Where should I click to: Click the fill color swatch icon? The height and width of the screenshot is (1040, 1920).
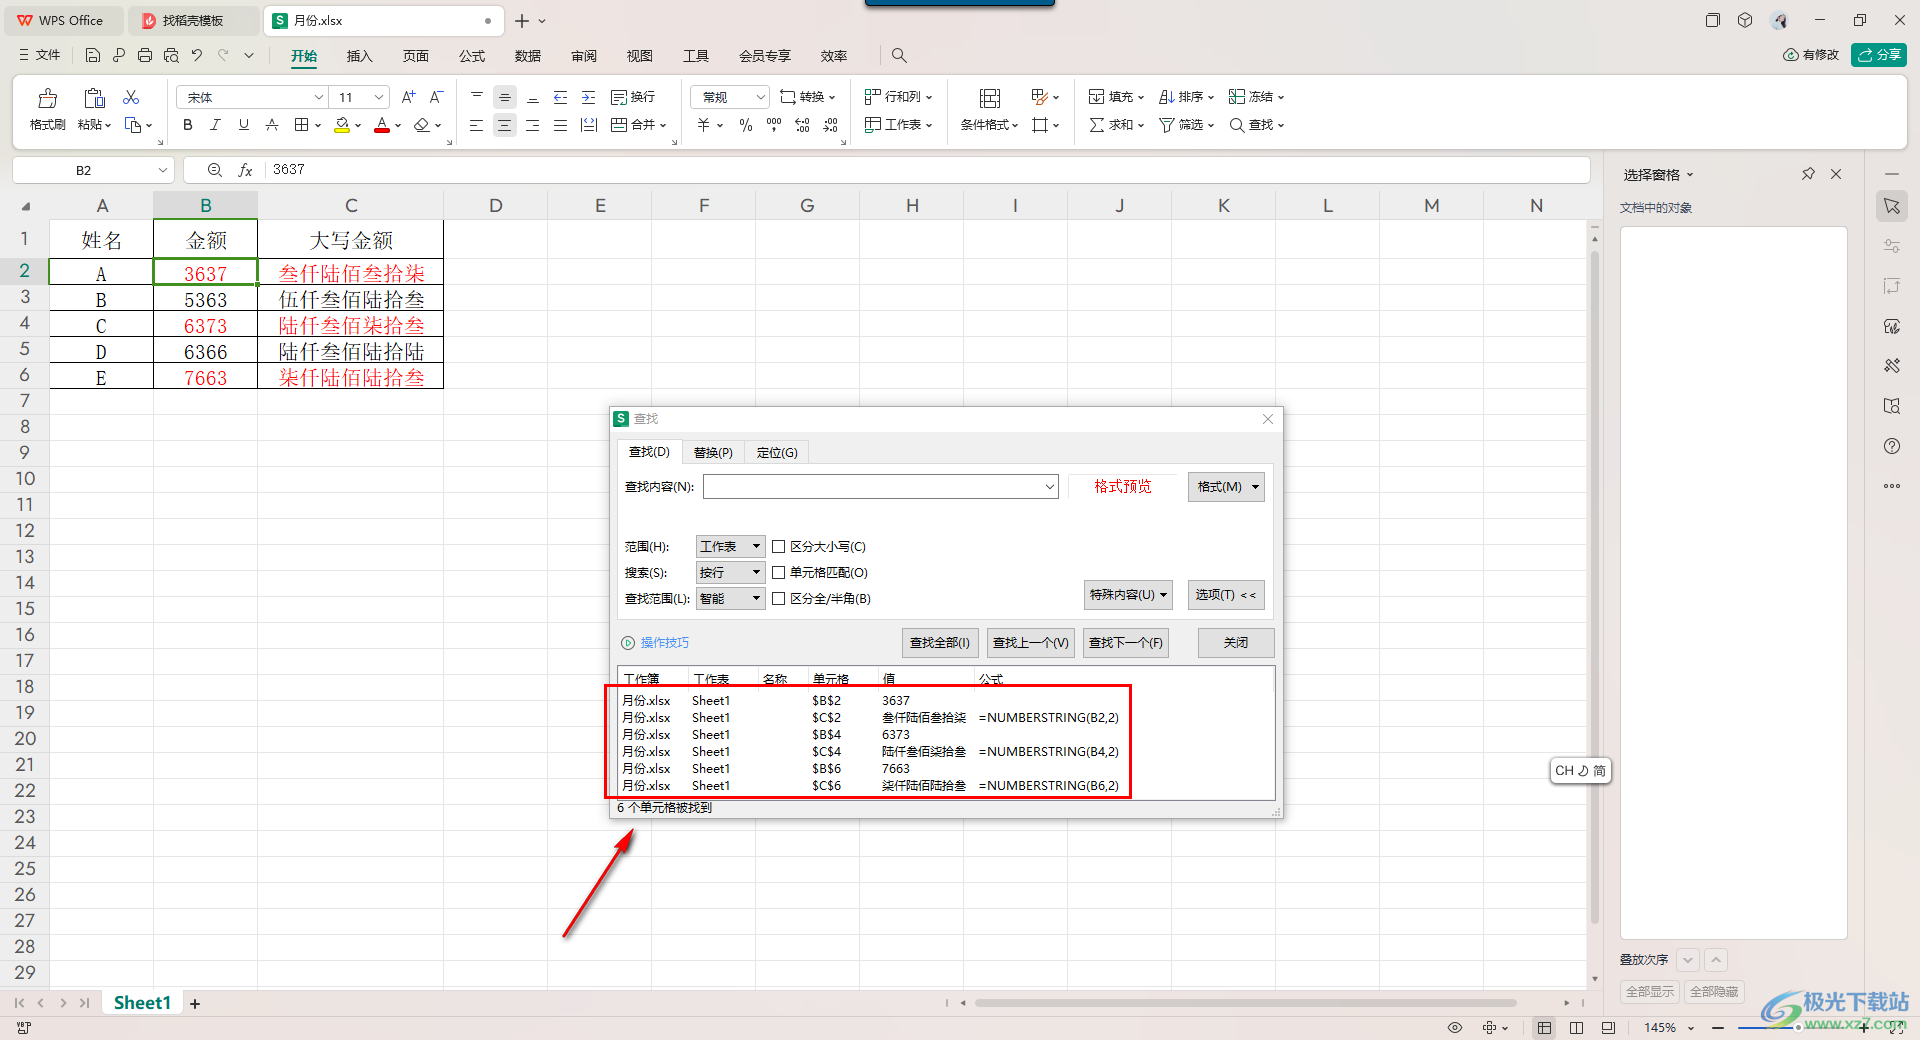[x=342, y=125]
